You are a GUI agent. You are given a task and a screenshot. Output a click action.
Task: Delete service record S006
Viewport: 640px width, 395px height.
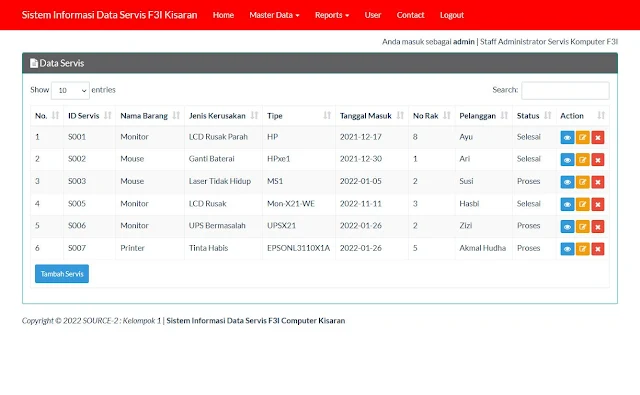598,226
